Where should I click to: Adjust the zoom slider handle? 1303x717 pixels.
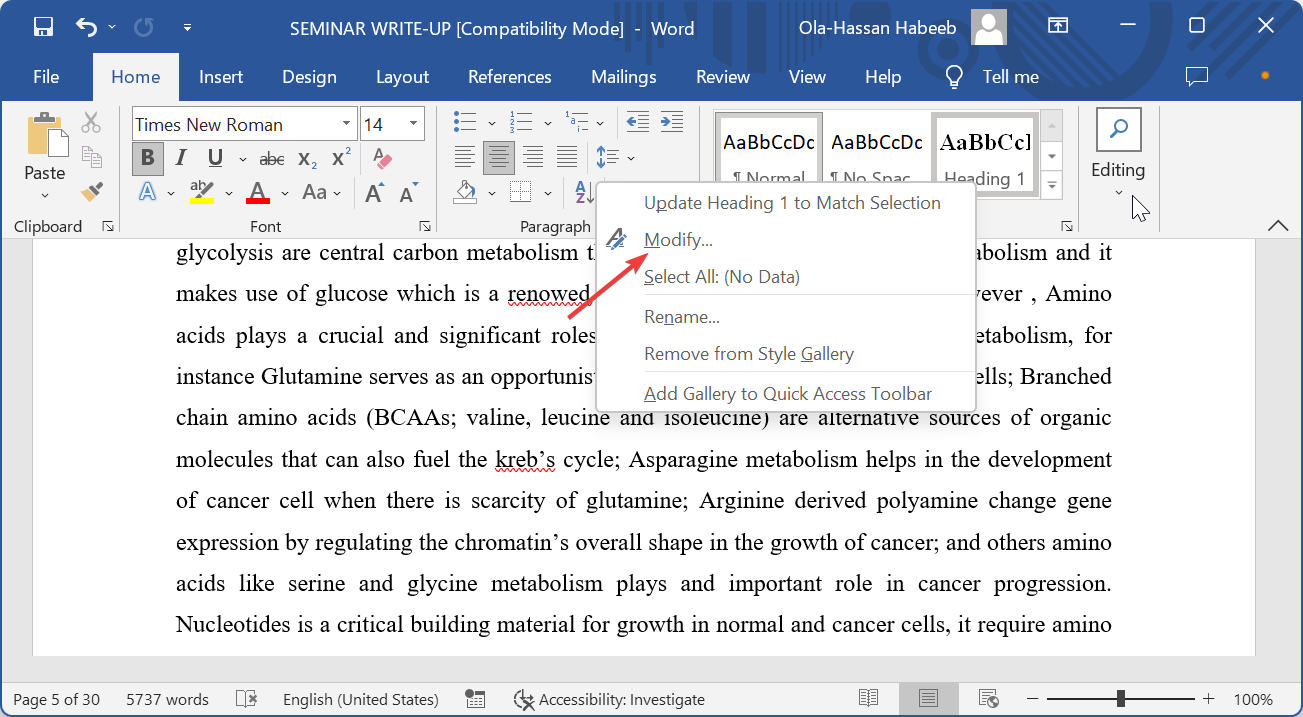click(x=1121, y=699)
